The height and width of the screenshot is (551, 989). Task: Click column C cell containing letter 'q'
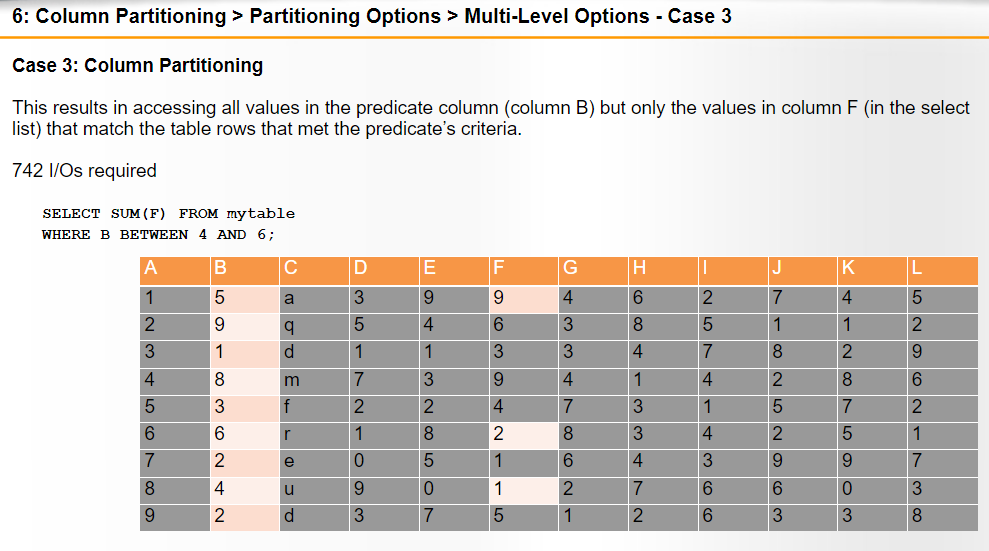tap(314, 327)
